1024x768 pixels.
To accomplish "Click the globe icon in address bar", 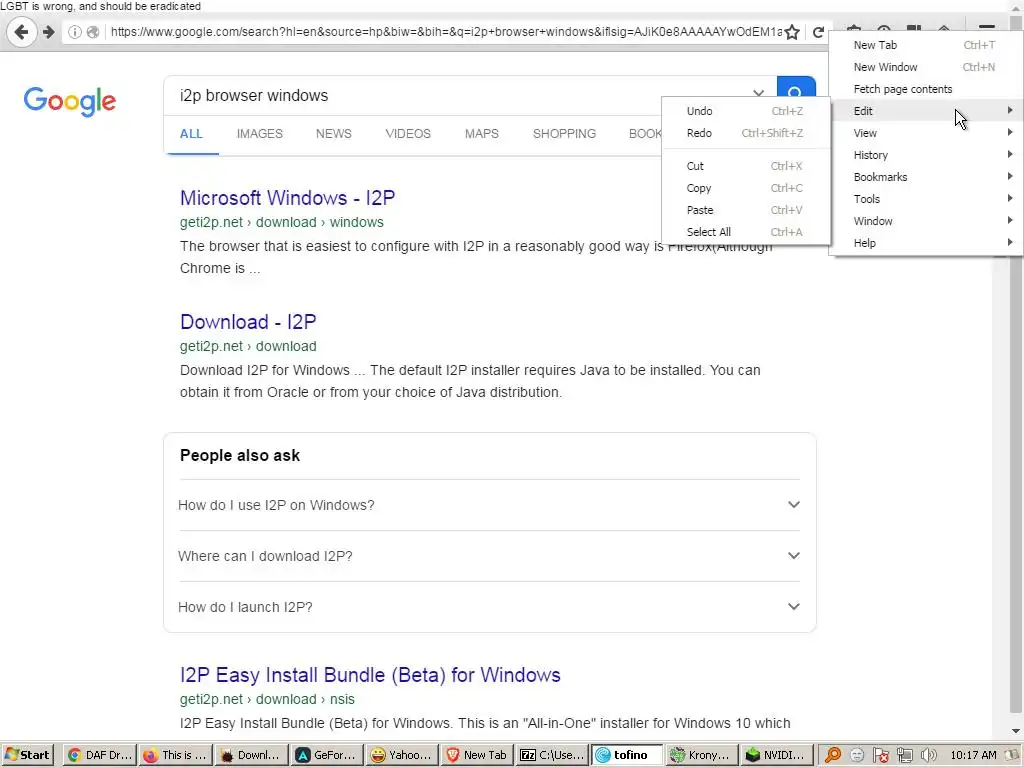I will coord(93,31).
